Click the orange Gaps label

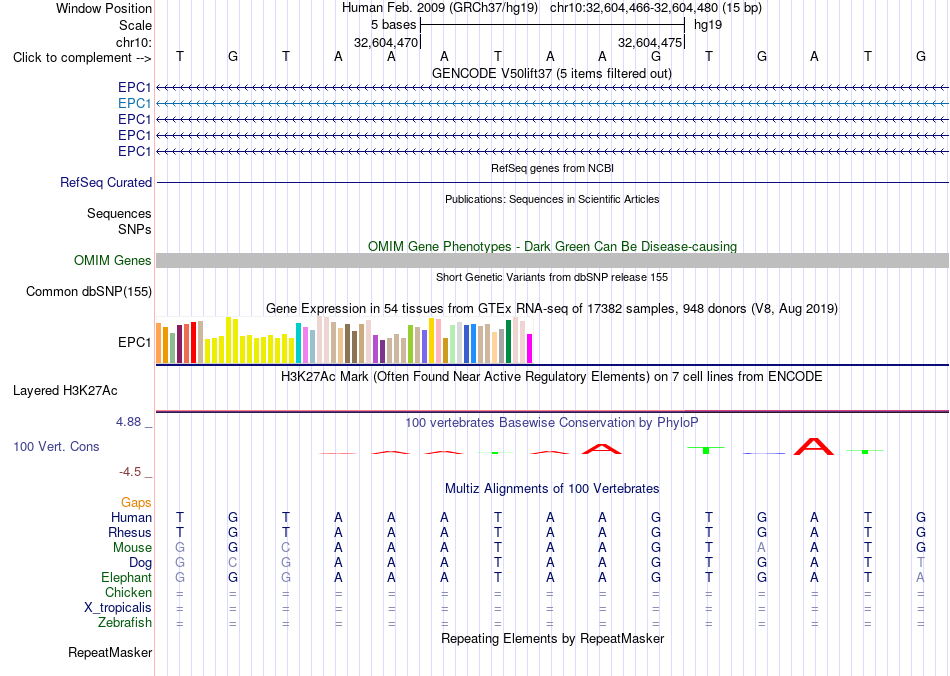tap(136, 502)
